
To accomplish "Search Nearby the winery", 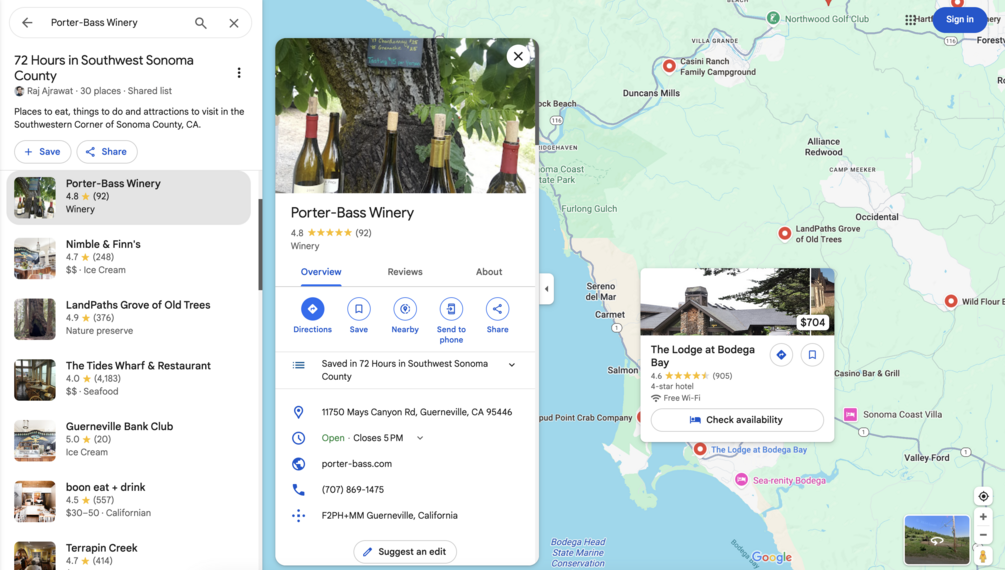I will [405, 309].
